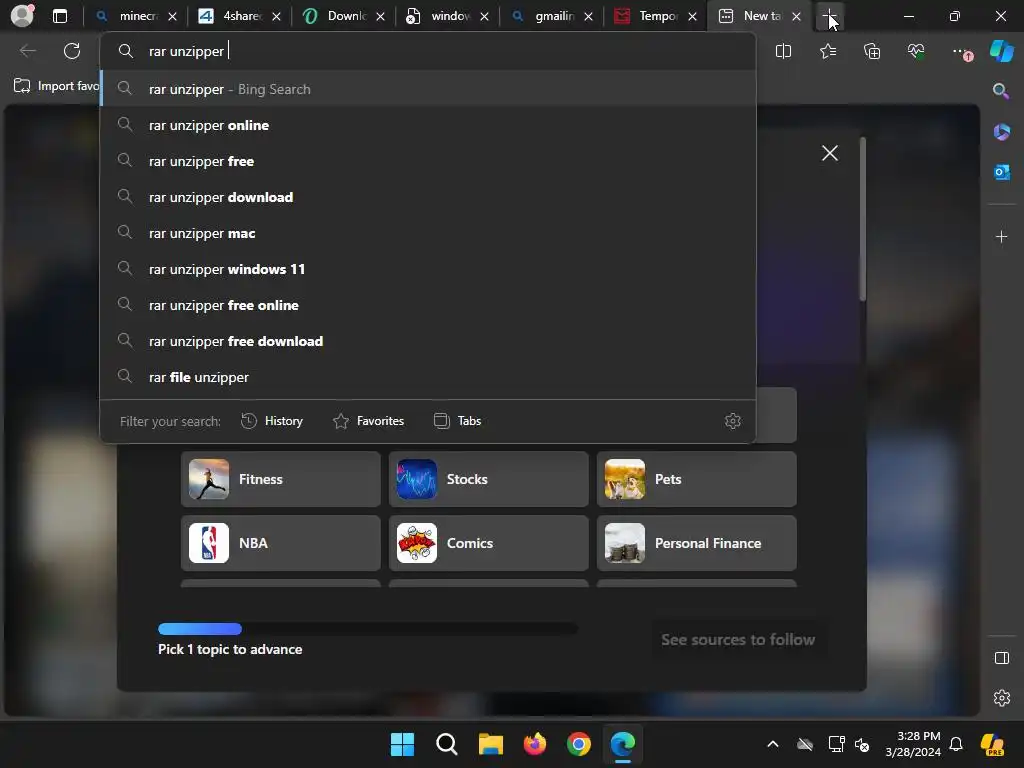
Task: Open the tab actions menu icon
Action: tap(60, 16)
